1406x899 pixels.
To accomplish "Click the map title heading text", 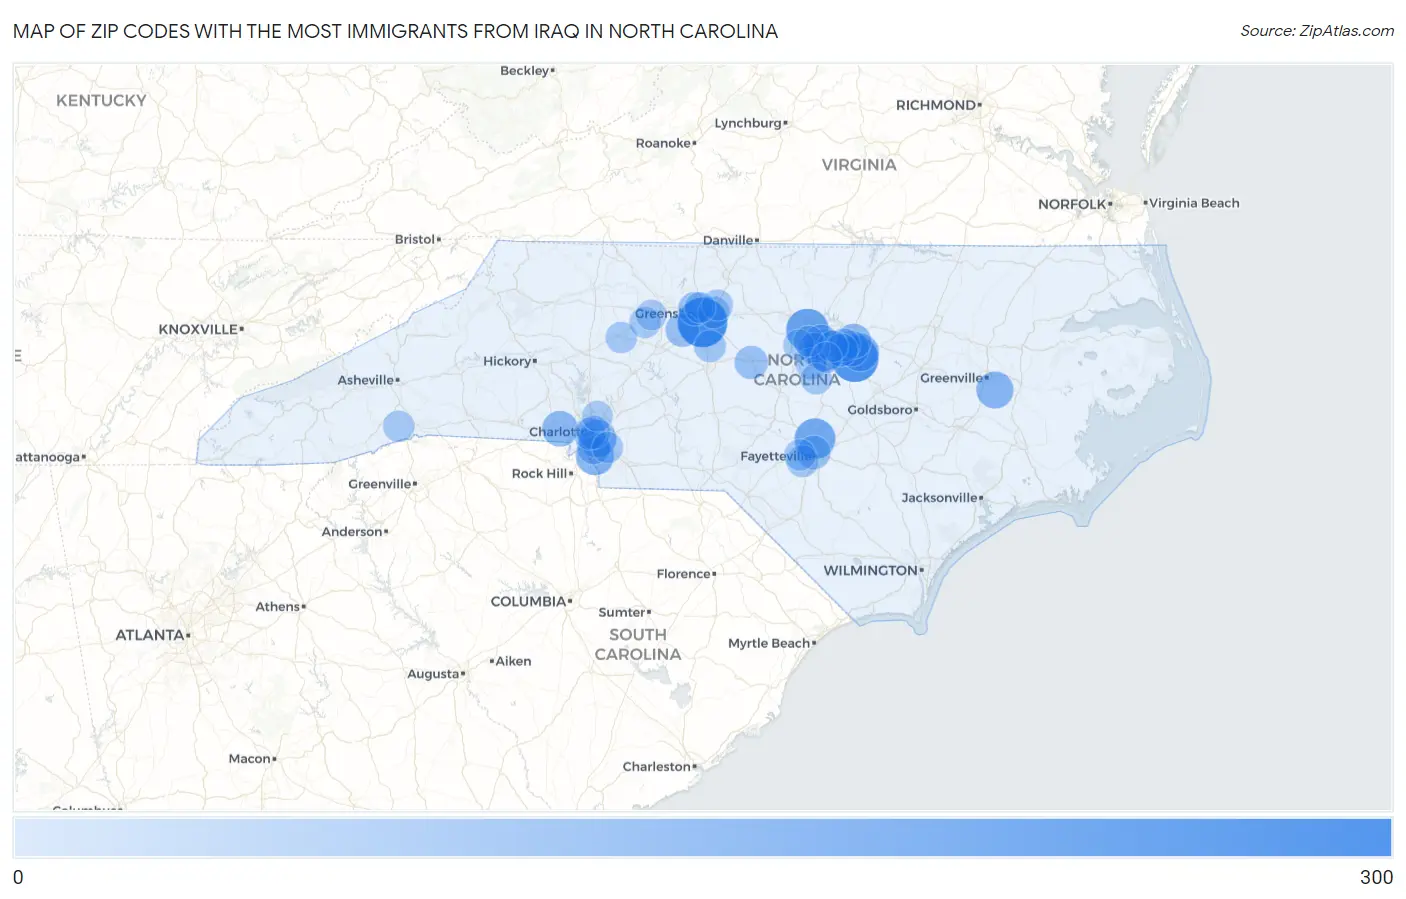I will coord(395,31).
